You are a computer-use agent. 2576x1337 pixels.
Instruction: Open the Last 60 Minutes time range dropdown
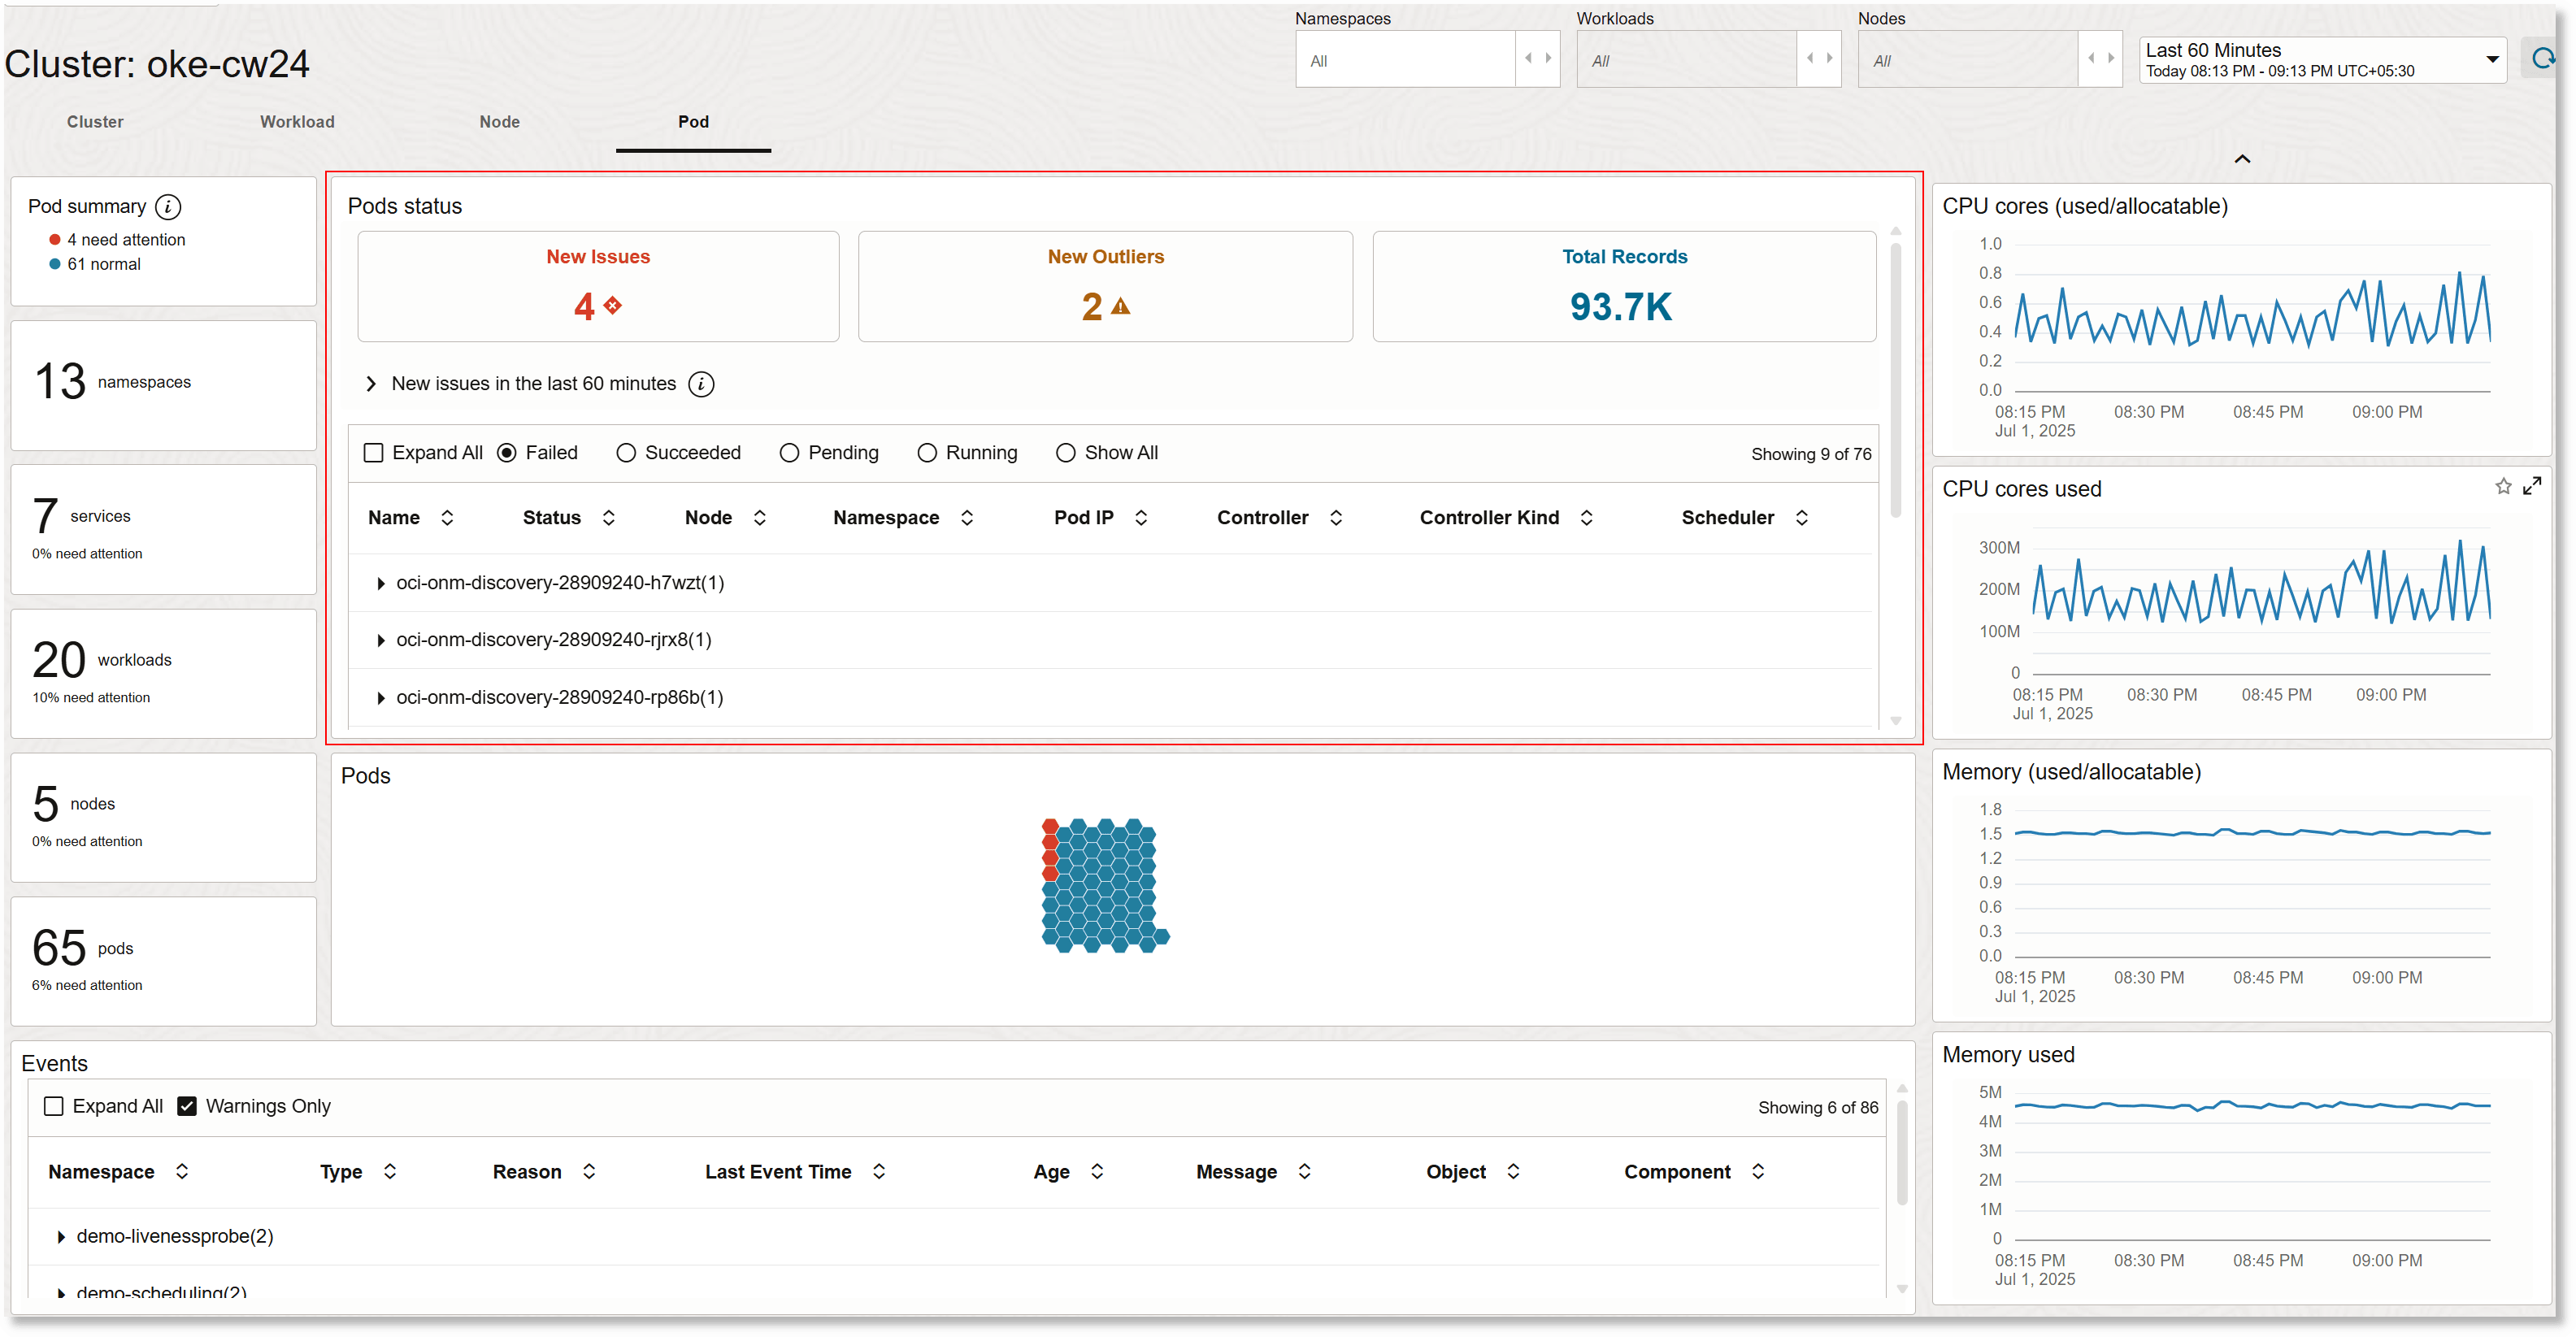tap(2492, 59)
